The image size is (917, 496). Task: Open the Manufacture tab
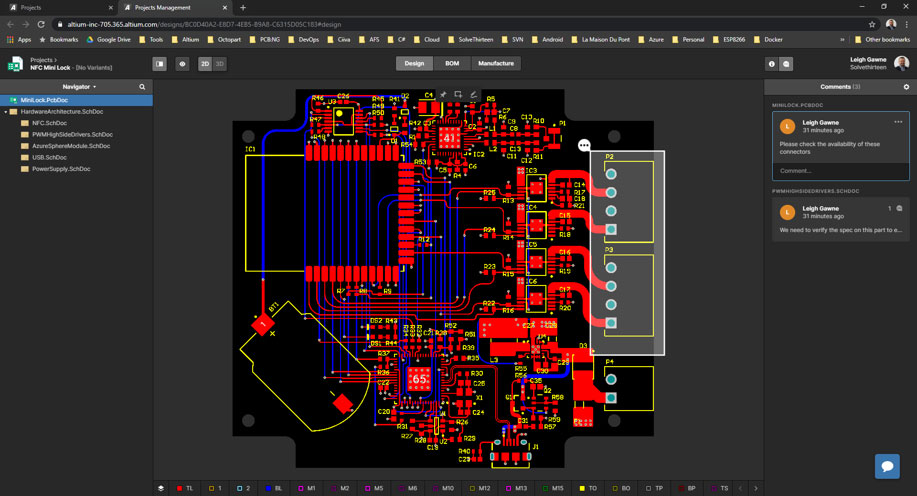pos(496,63)
